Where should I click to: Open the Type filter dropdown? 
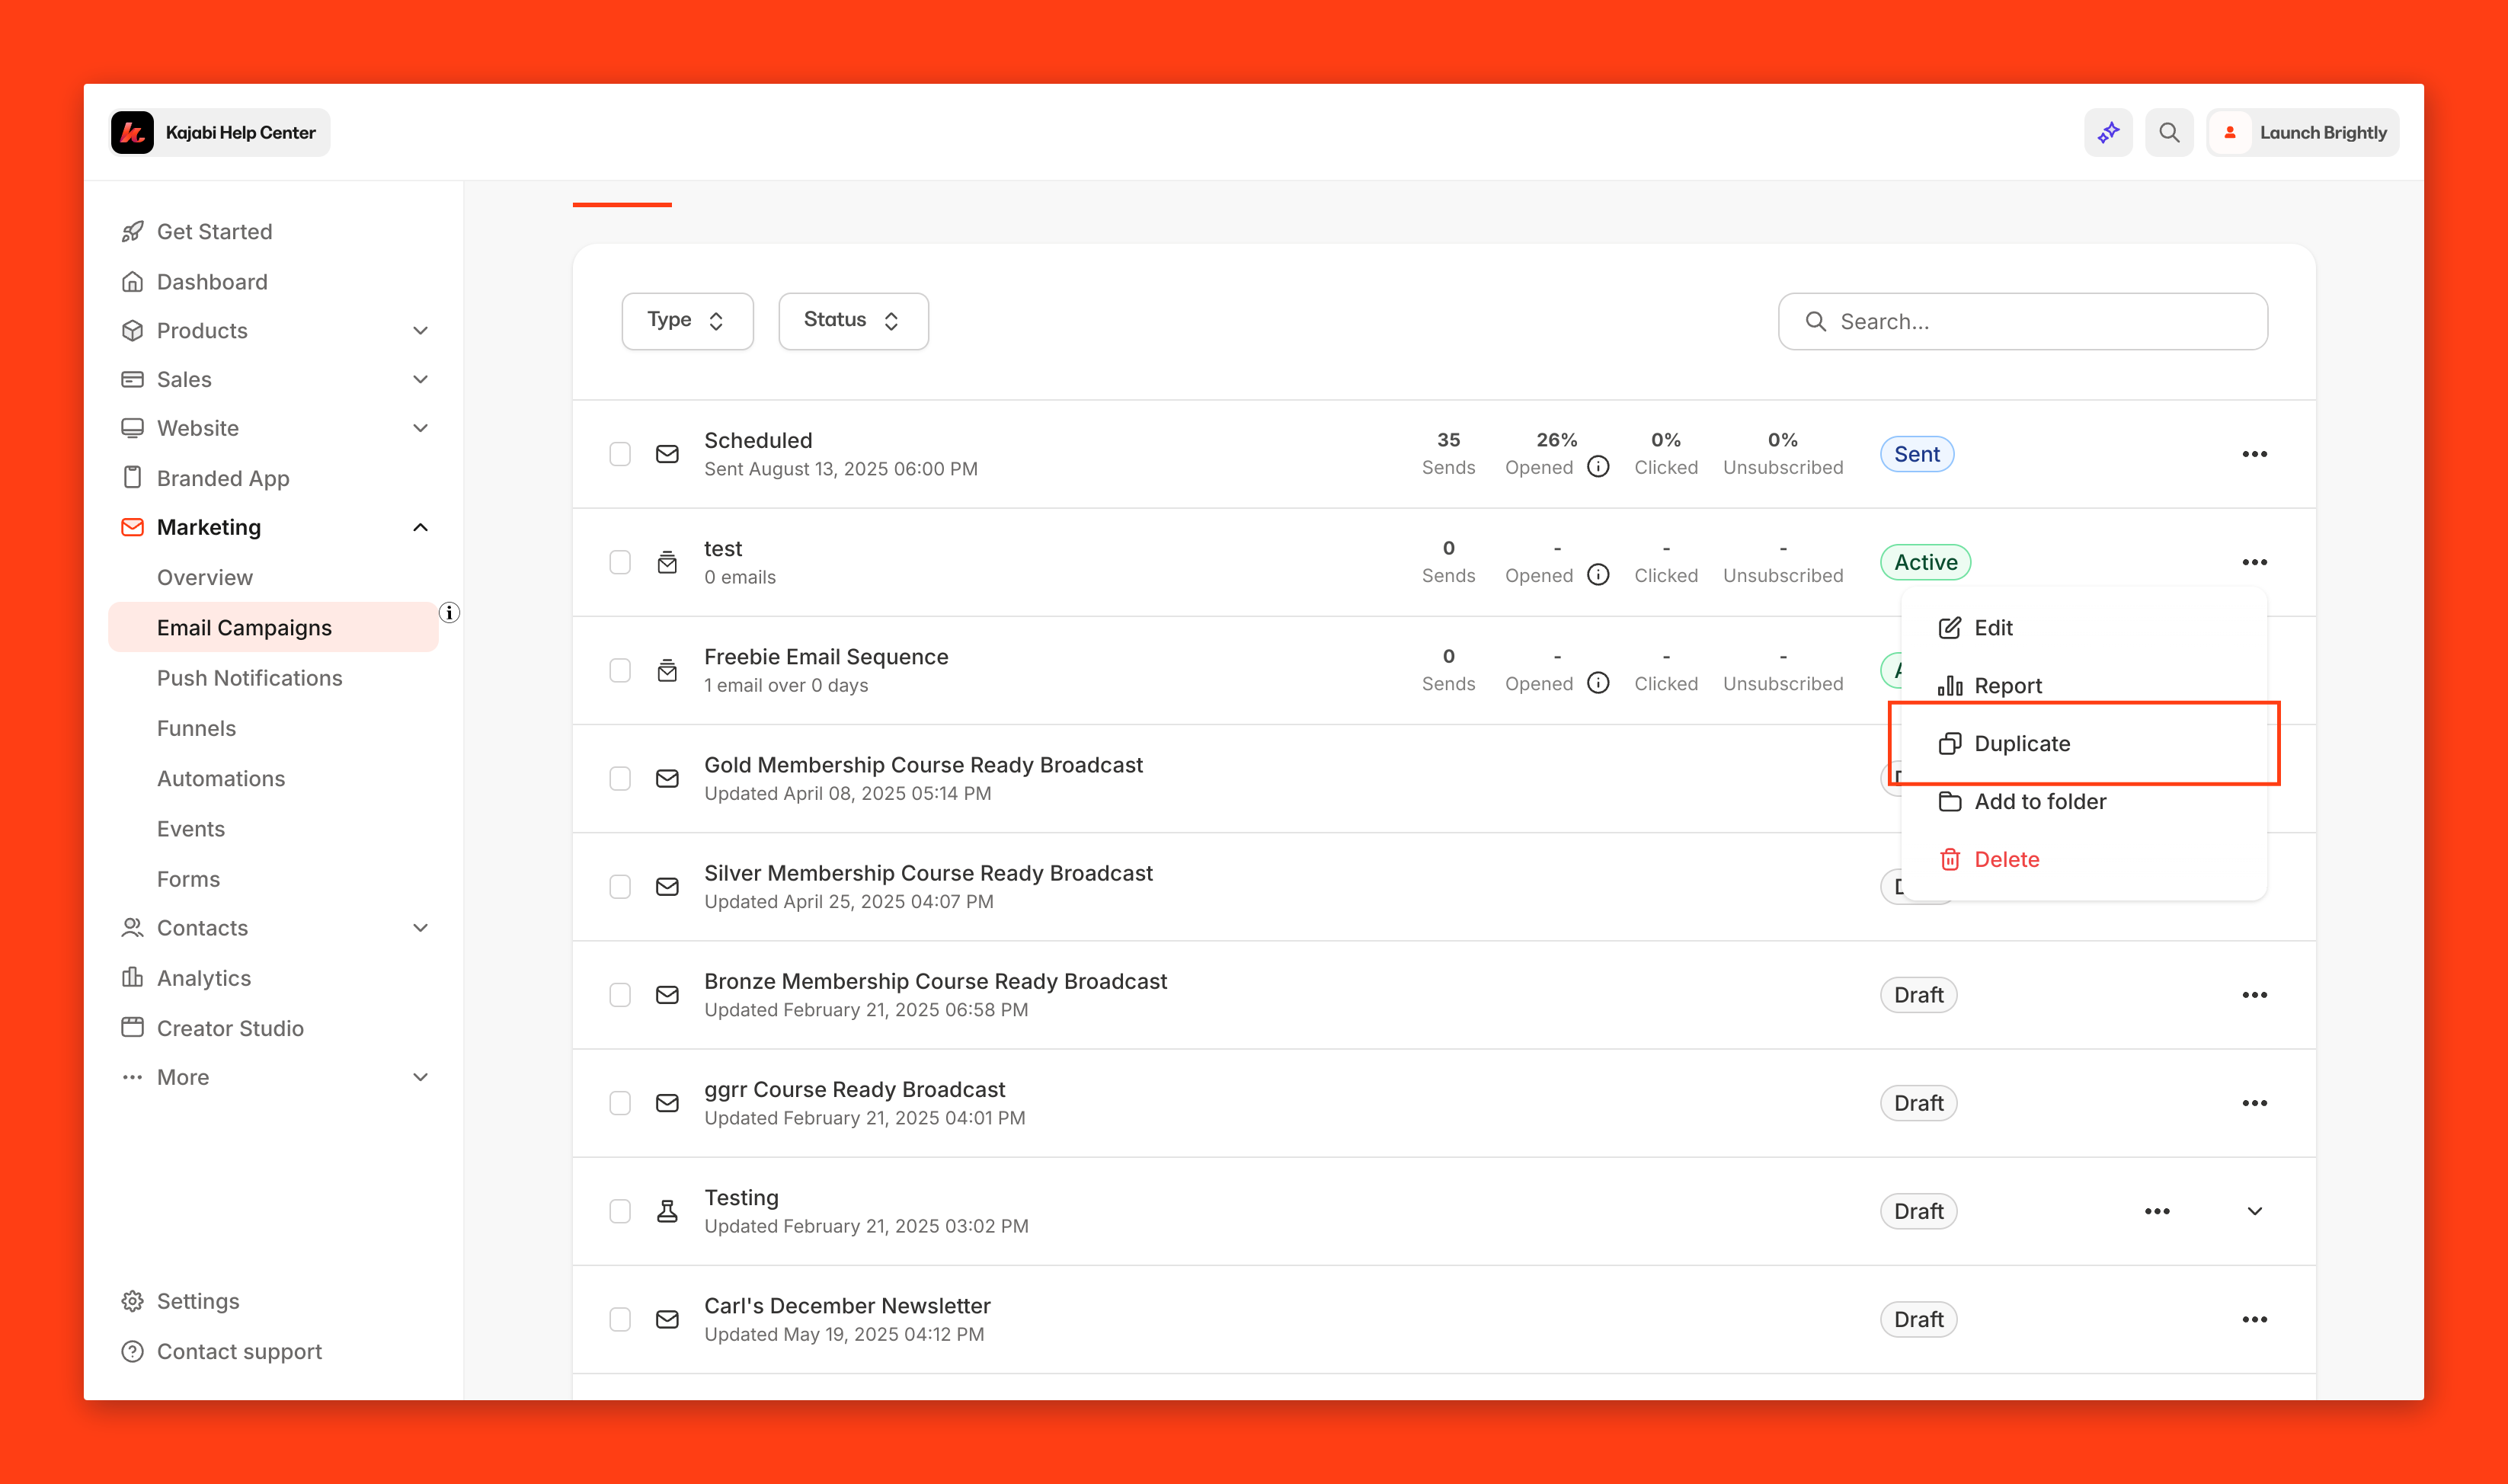point(687,321)
